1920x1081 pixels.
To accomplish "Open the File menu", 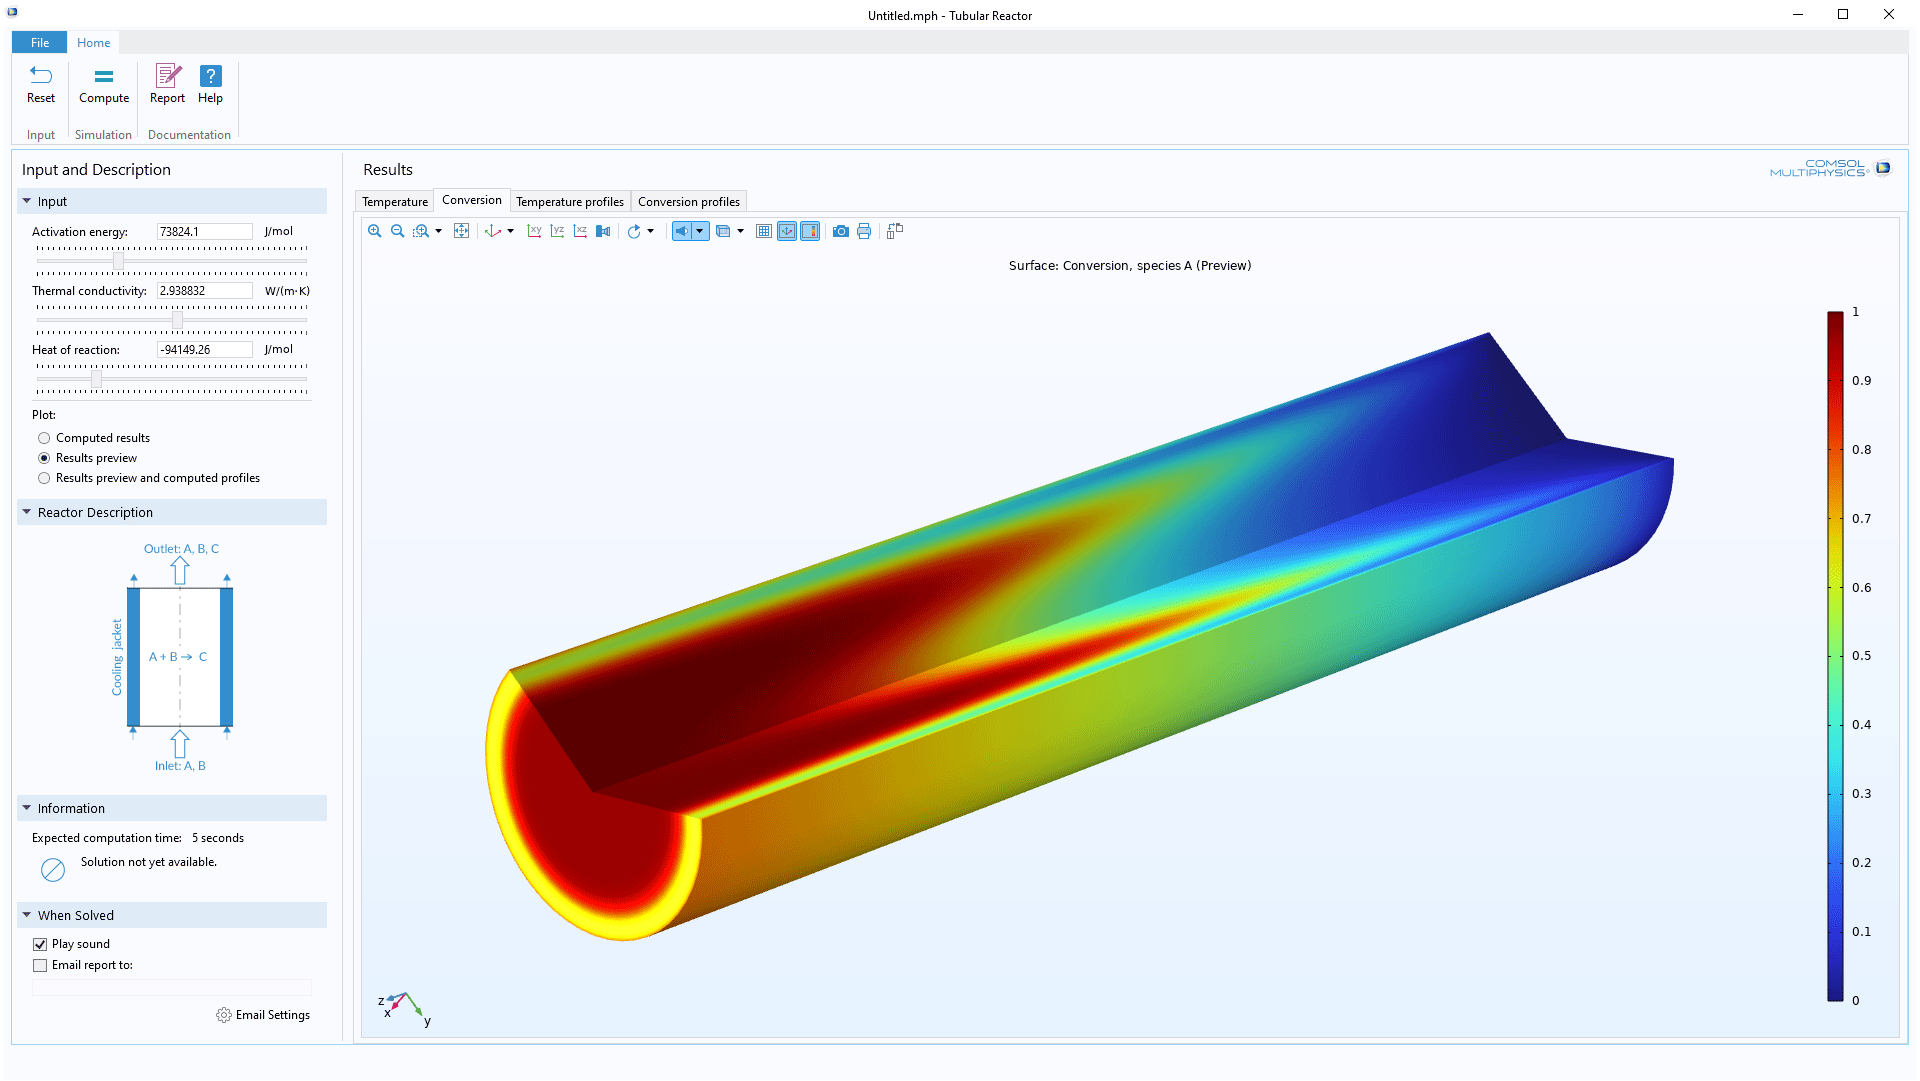I will [40, 42].
